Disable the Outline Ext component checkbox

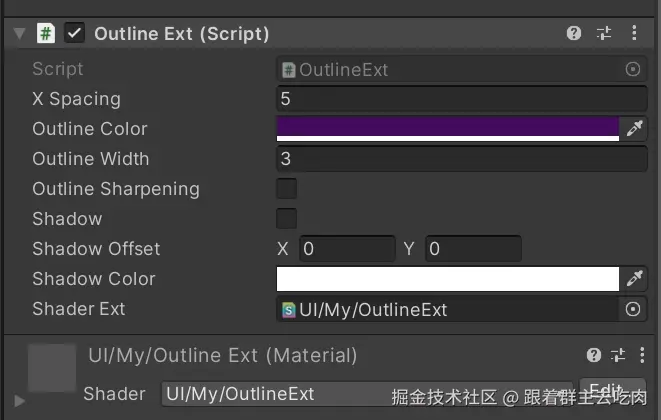[74, 33]
